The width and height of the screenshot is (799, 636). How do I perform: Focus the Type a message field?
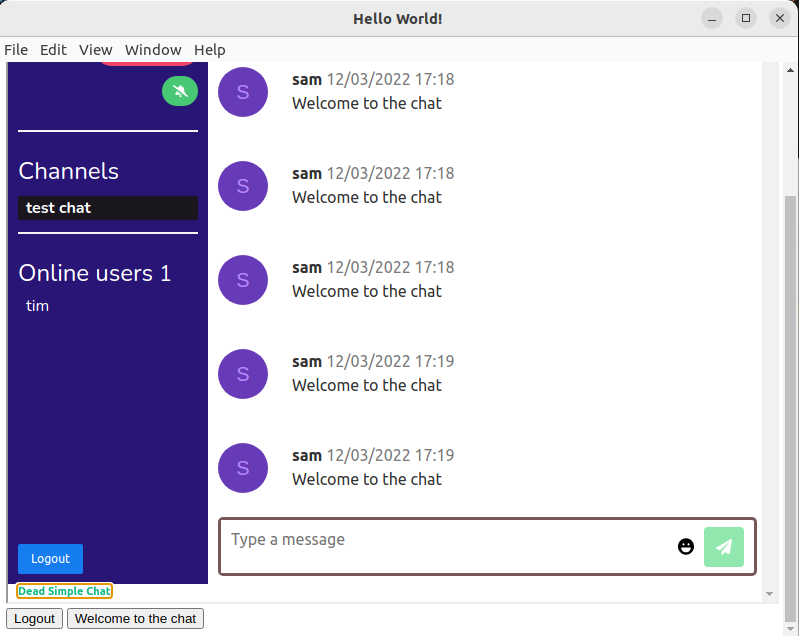(x=445, y=546)
